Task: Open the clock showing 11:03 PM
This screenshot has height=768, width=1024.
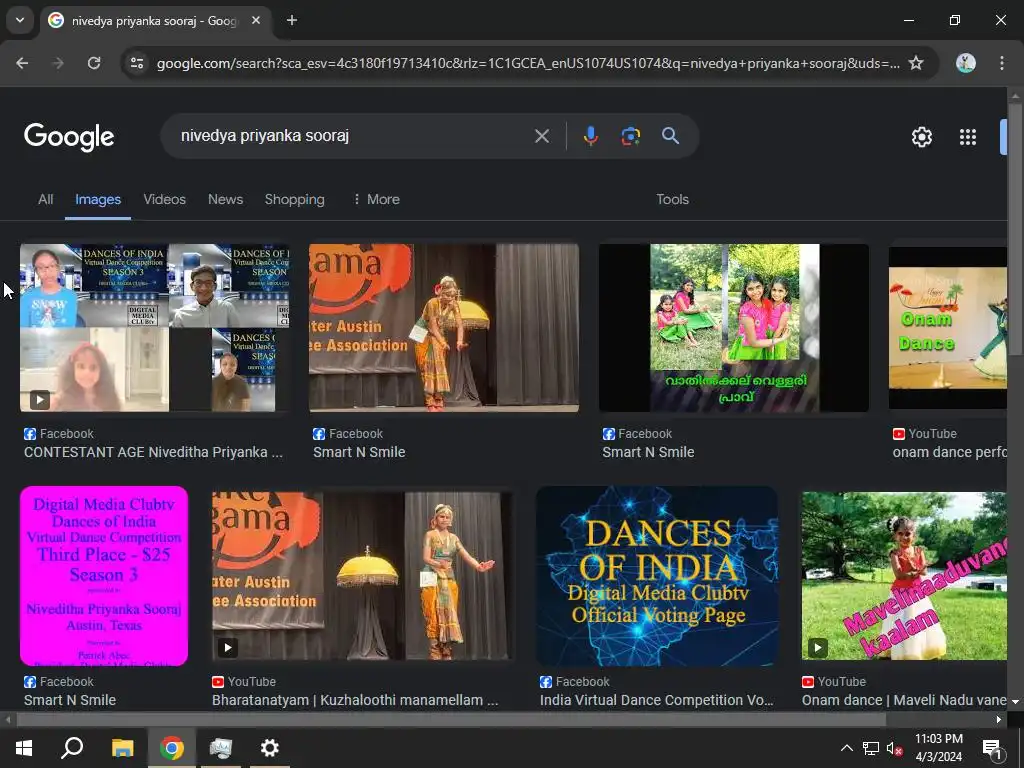Action: (x=938, y=748)
